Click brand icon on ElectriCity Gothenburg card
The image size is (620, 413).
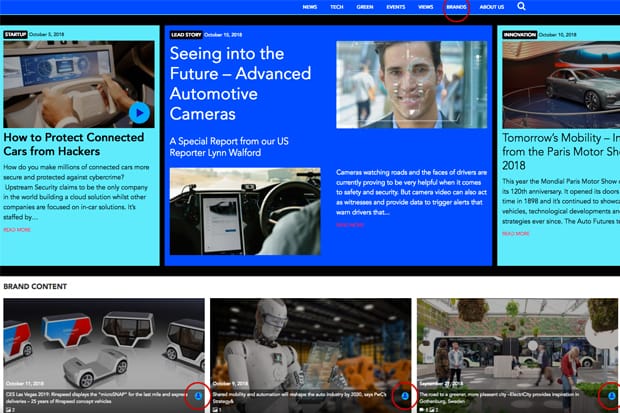pos(611,396)
